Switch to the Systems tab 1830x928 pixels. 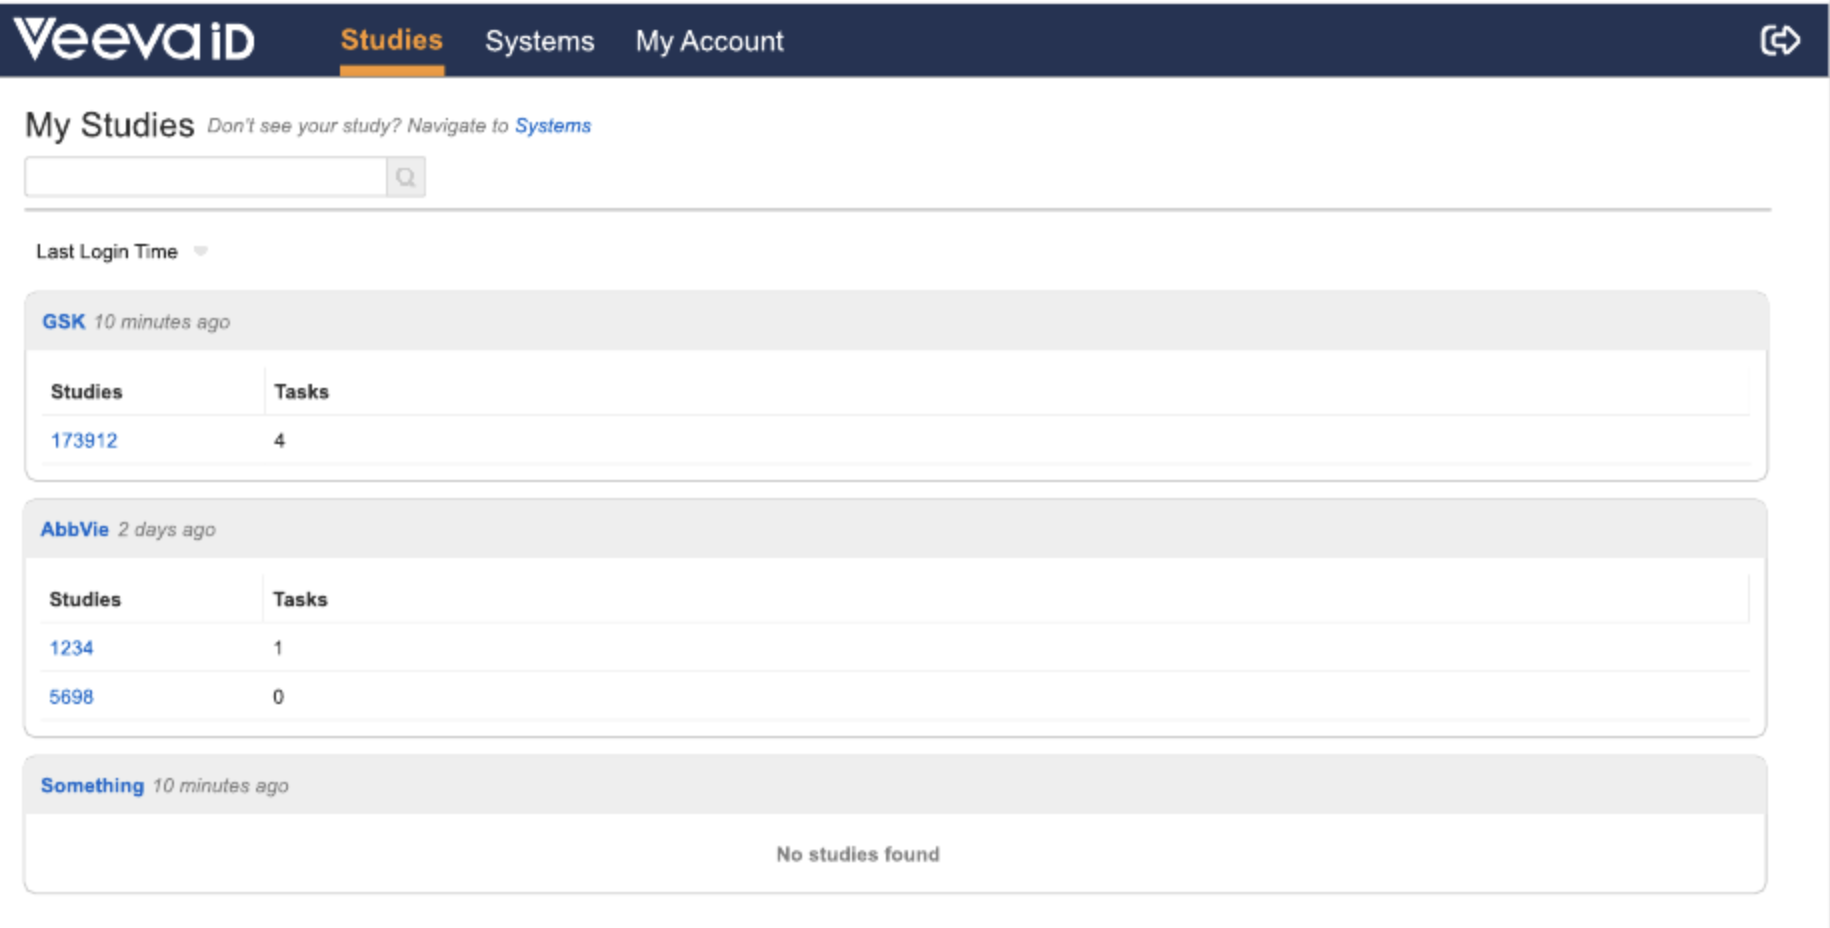pyautogui.click(x=539, y=41)
